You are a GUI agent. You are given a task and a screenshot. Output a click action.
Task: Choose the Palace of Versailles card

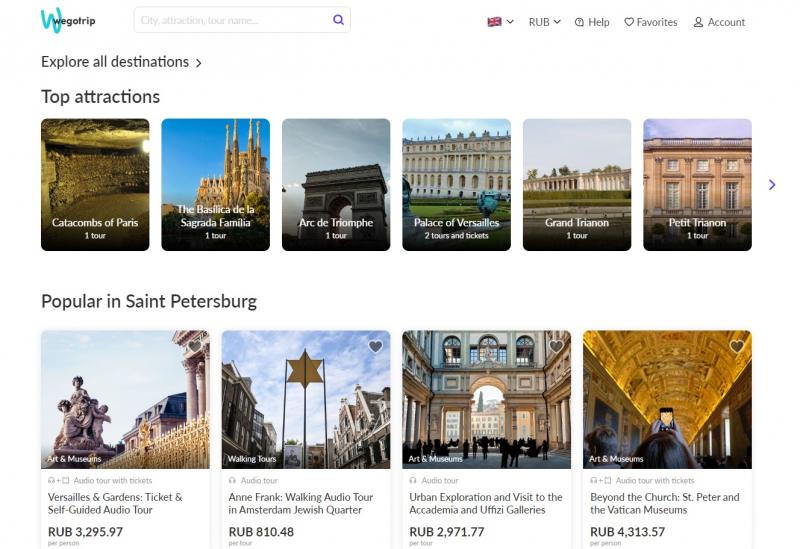456,184
